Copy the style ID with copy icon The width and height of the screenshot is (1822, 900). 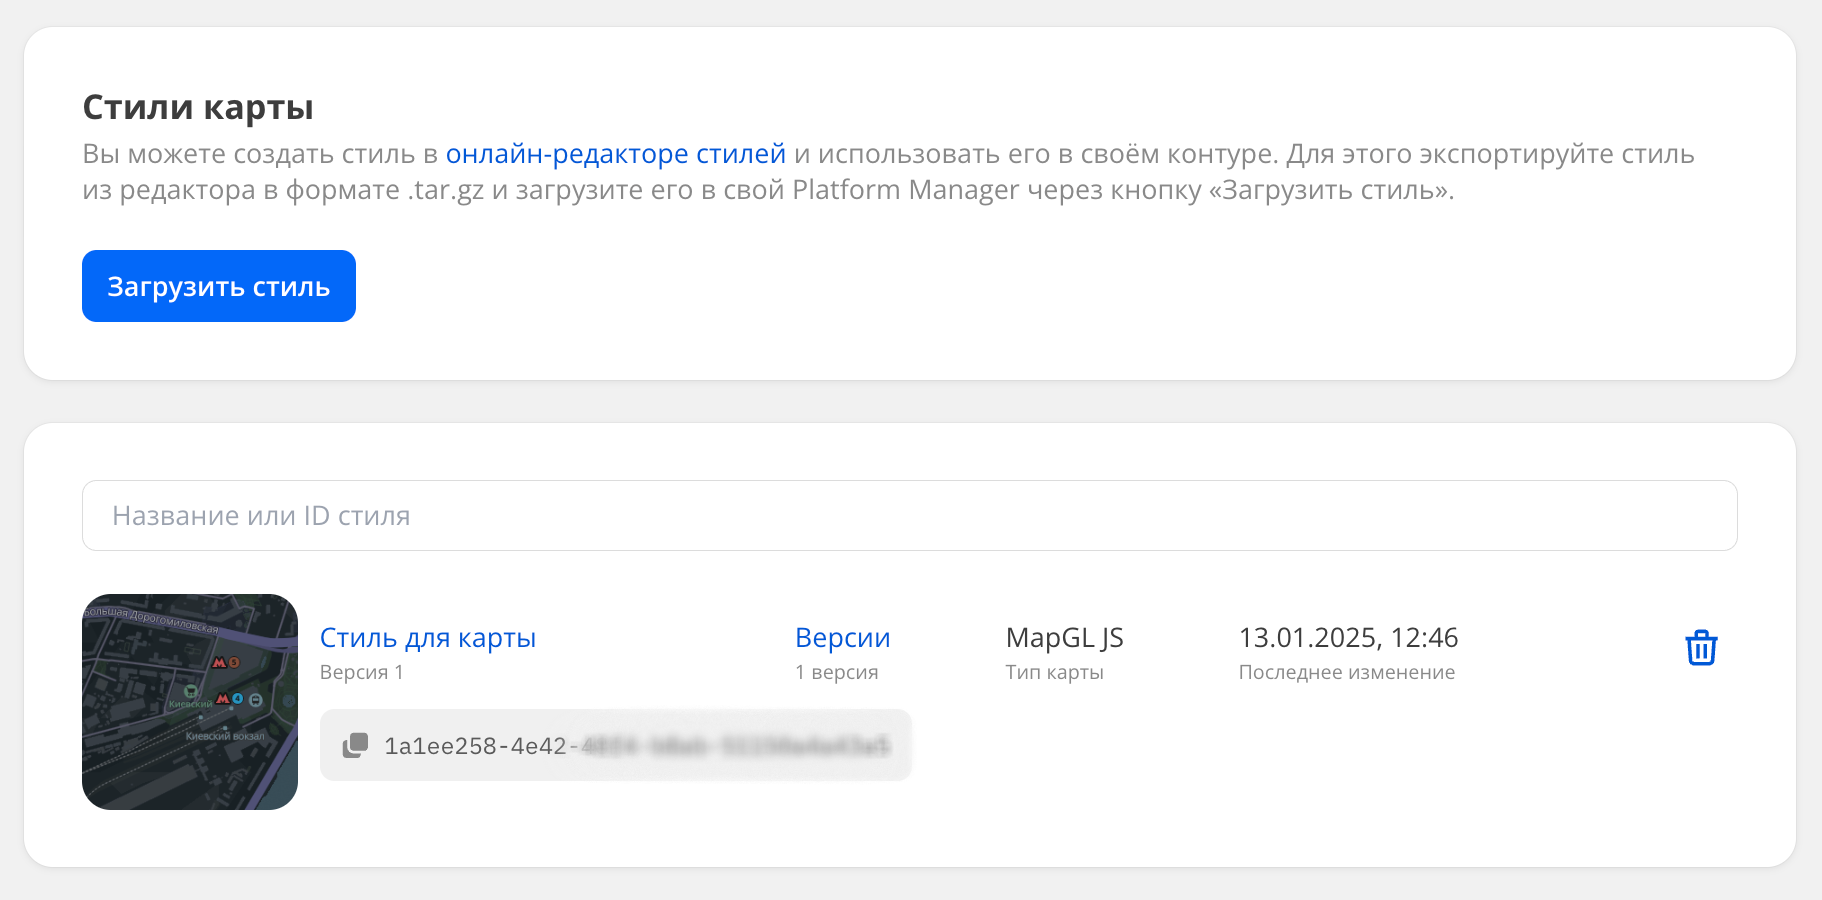(x=355, y=746)
